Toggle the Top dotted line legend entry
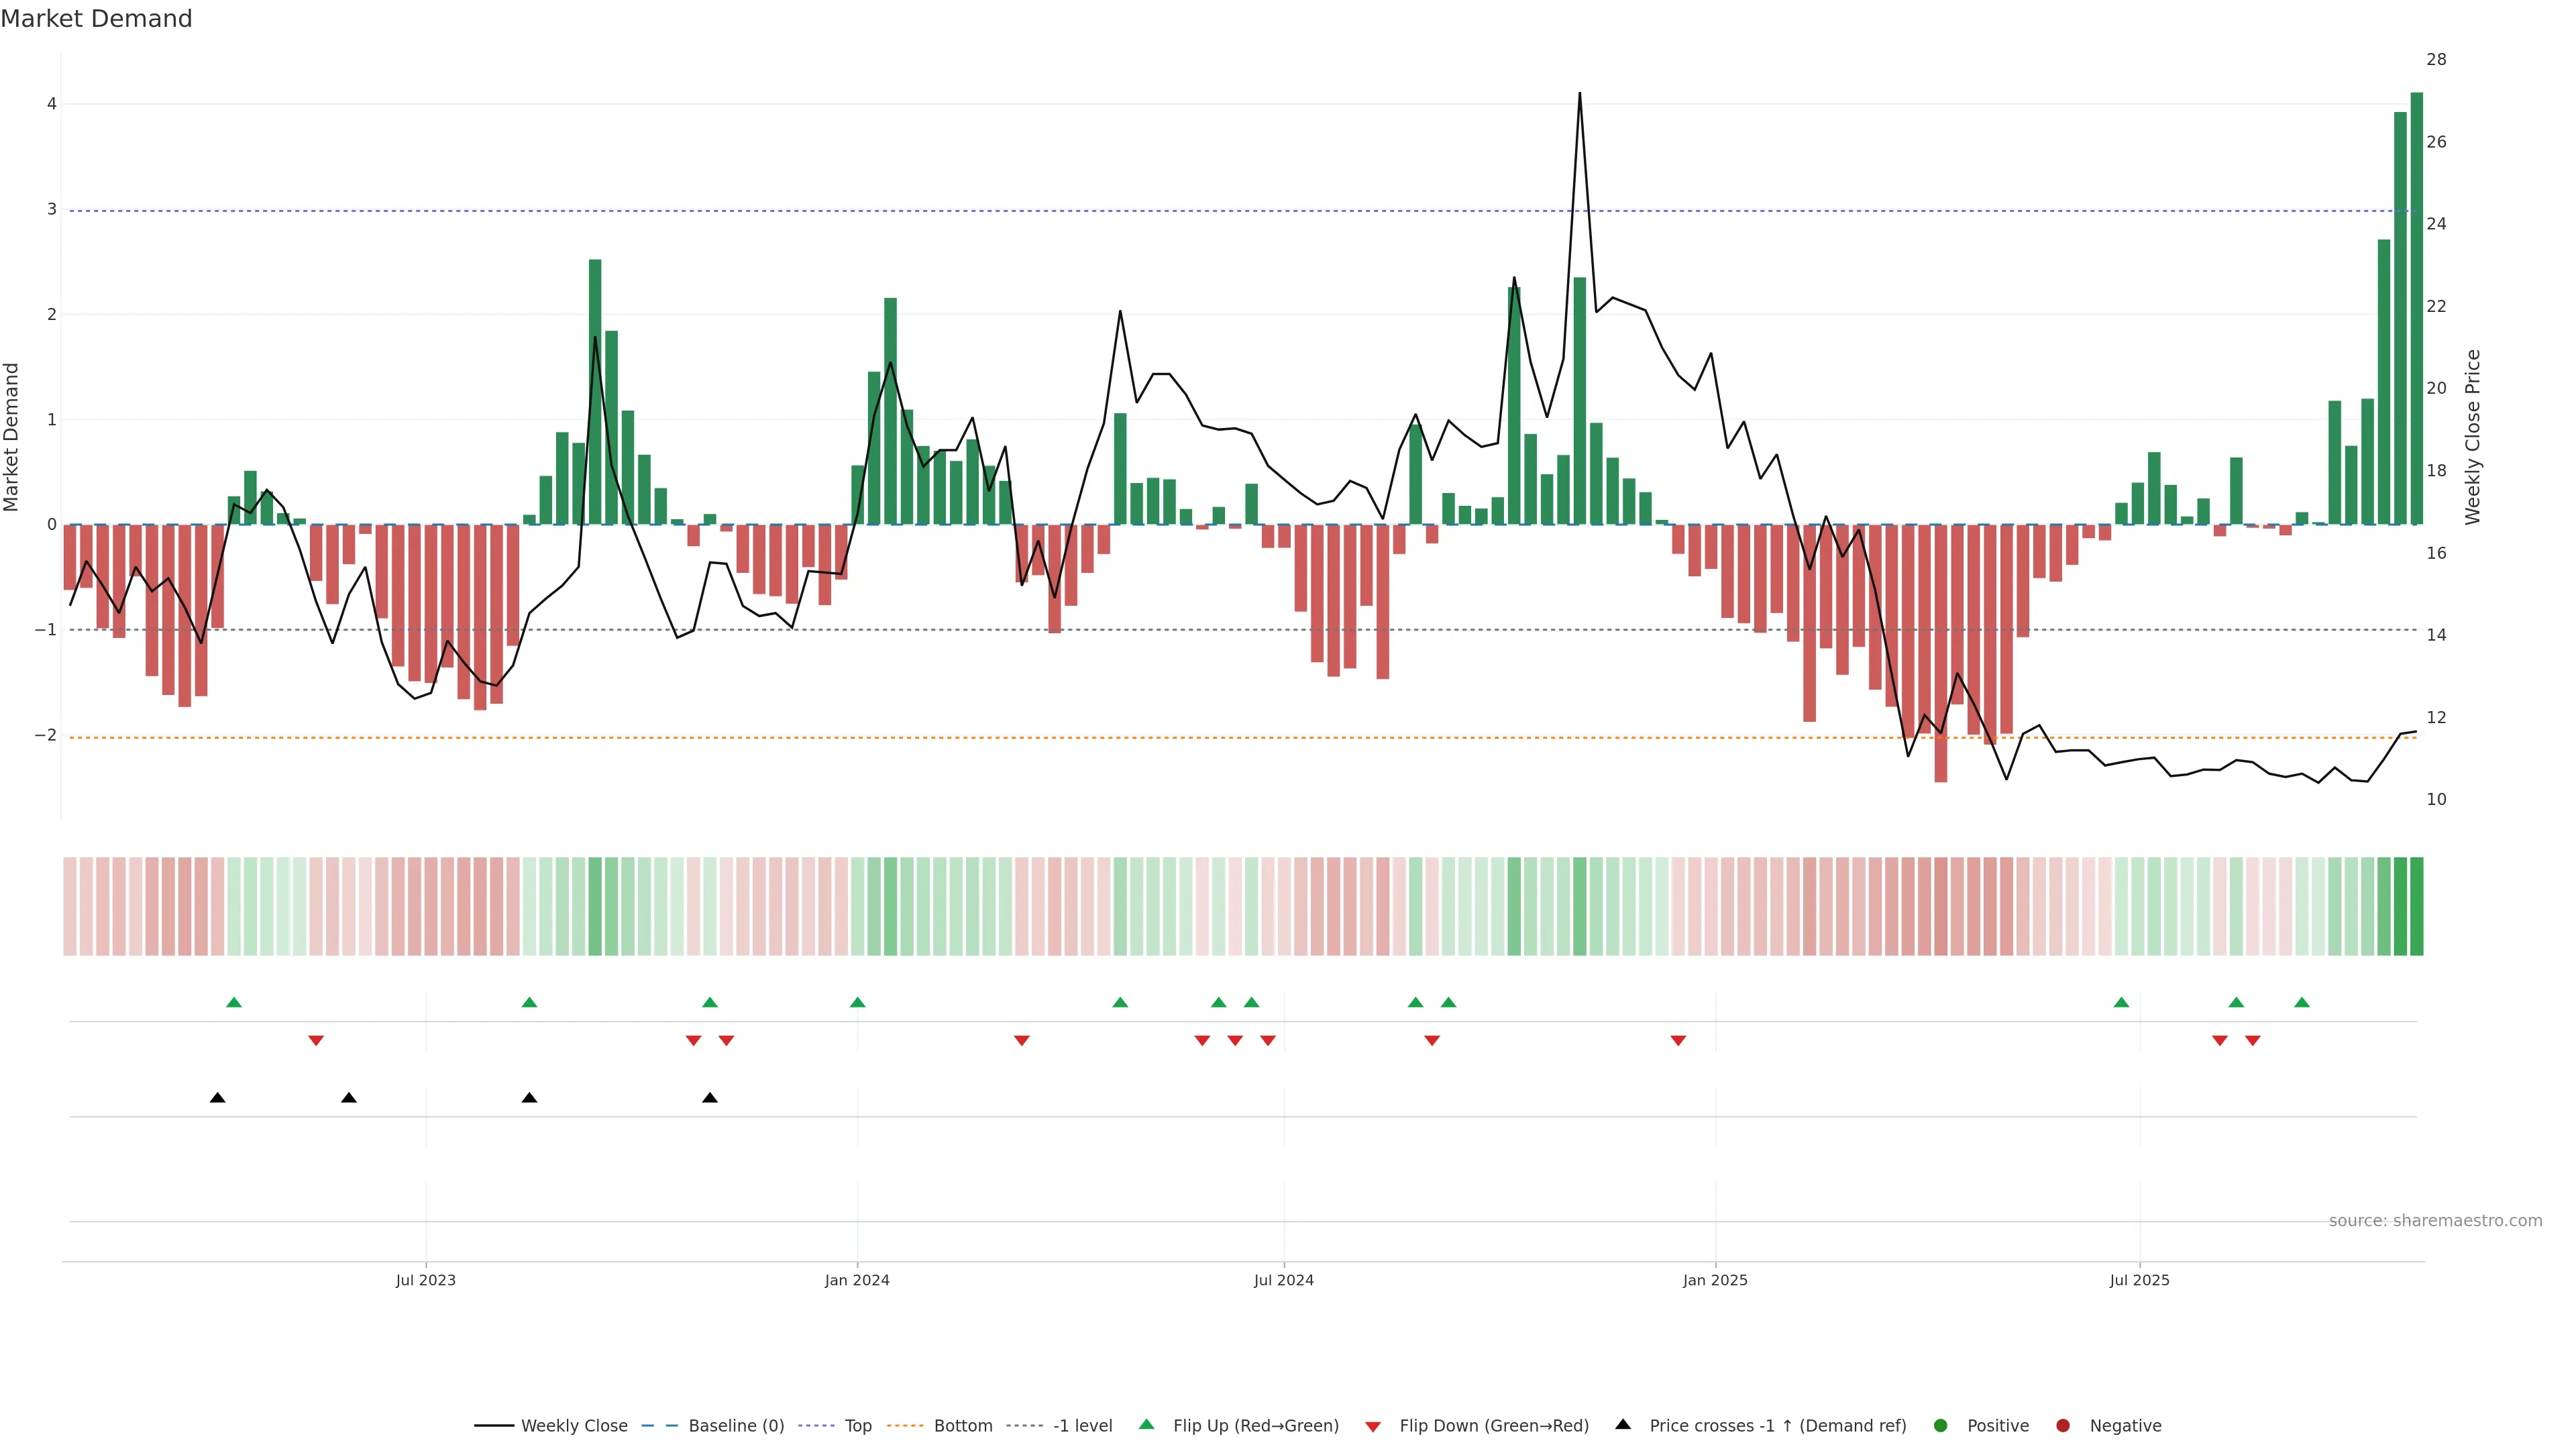2576x1449 pixels. (x=857, y=1426)
